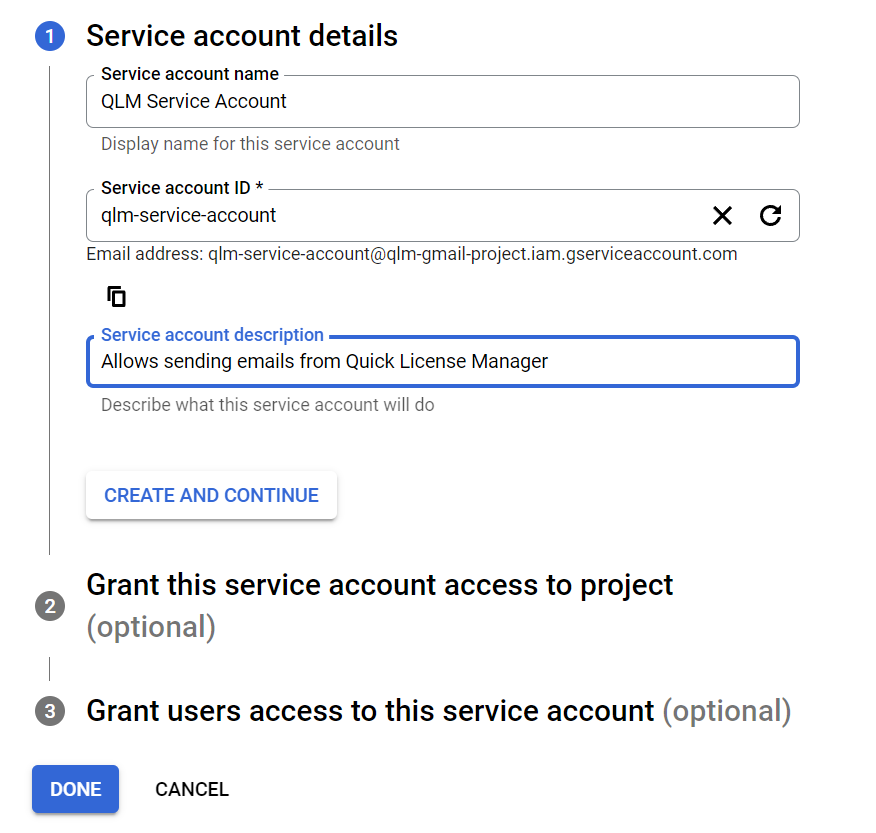Click the Service account description label
The image size is (876, 833).
212,335
